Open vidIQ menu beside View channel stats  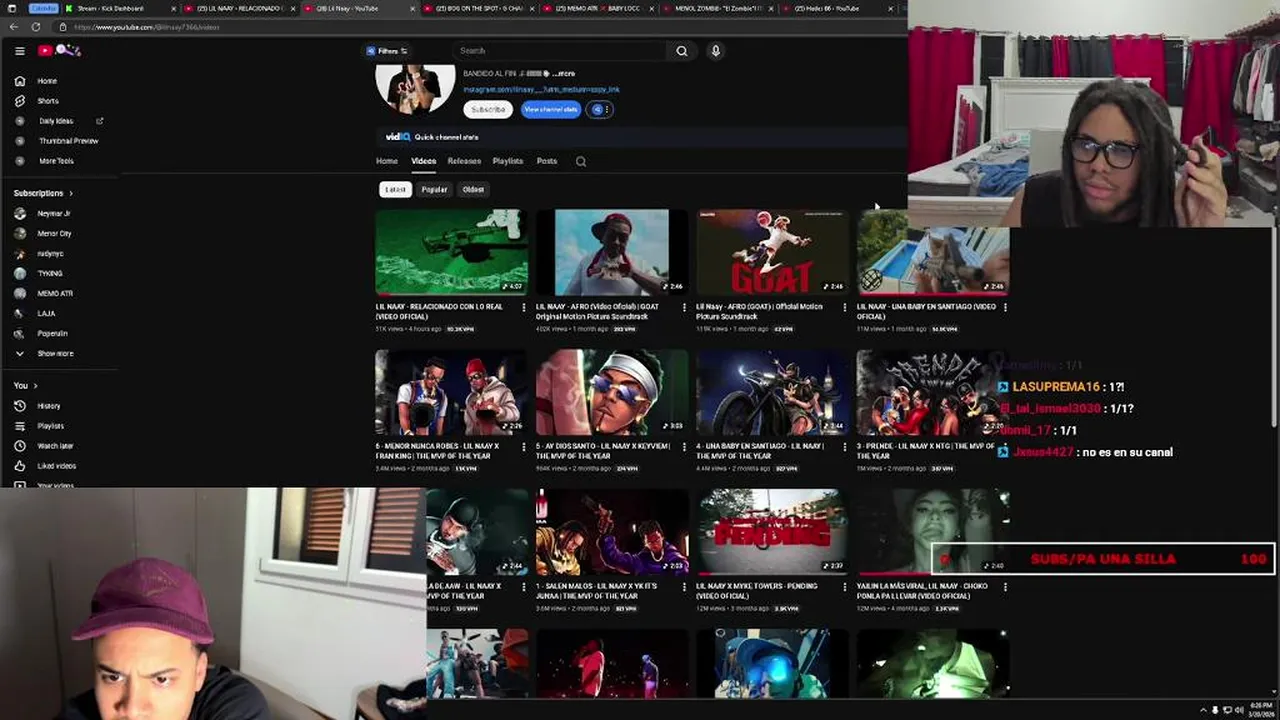pyautogui.click(x=599, y=109)
